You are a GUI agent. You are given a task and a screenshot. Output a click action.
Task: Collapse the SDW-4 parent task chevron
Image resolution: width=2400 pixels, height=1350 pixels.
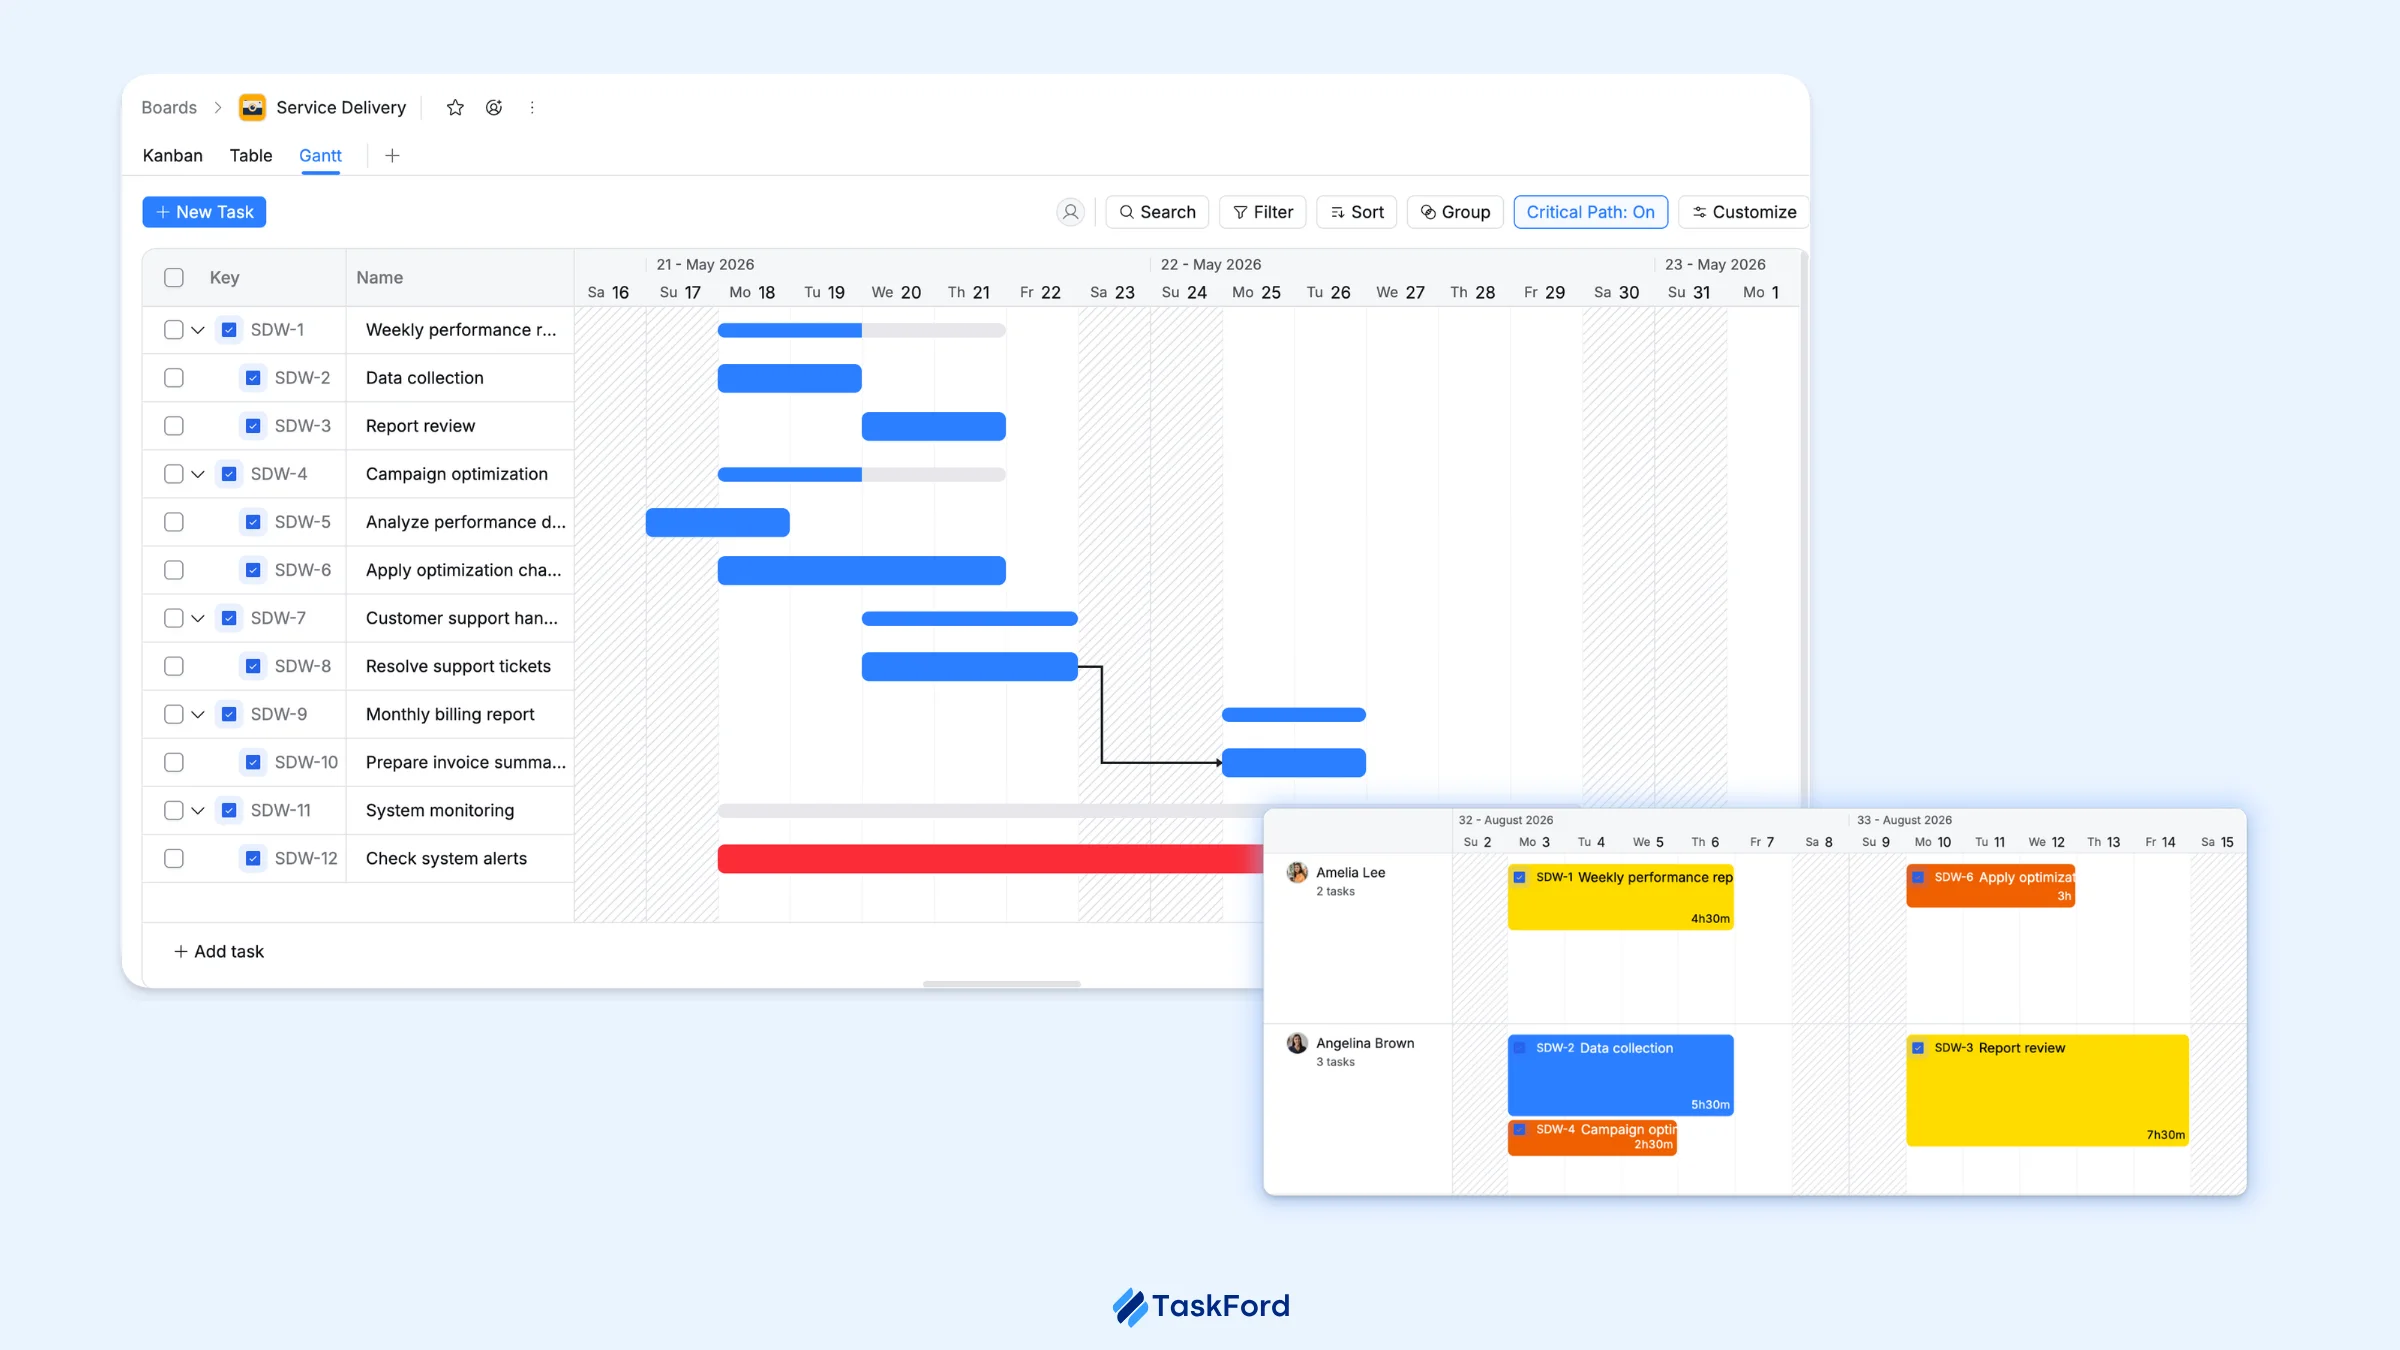[x=198, y=474]
